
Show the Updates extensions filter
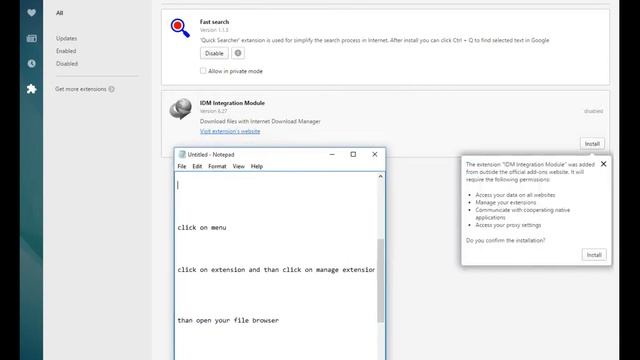(67, 38)
